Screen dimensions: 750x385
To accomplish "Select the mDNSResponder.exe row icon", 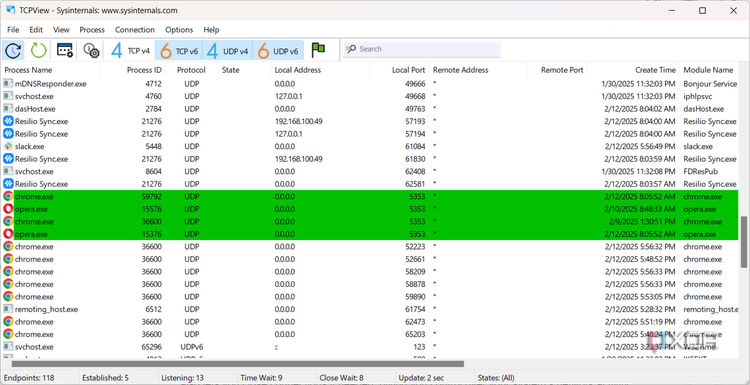I will [x=8, y=84].
